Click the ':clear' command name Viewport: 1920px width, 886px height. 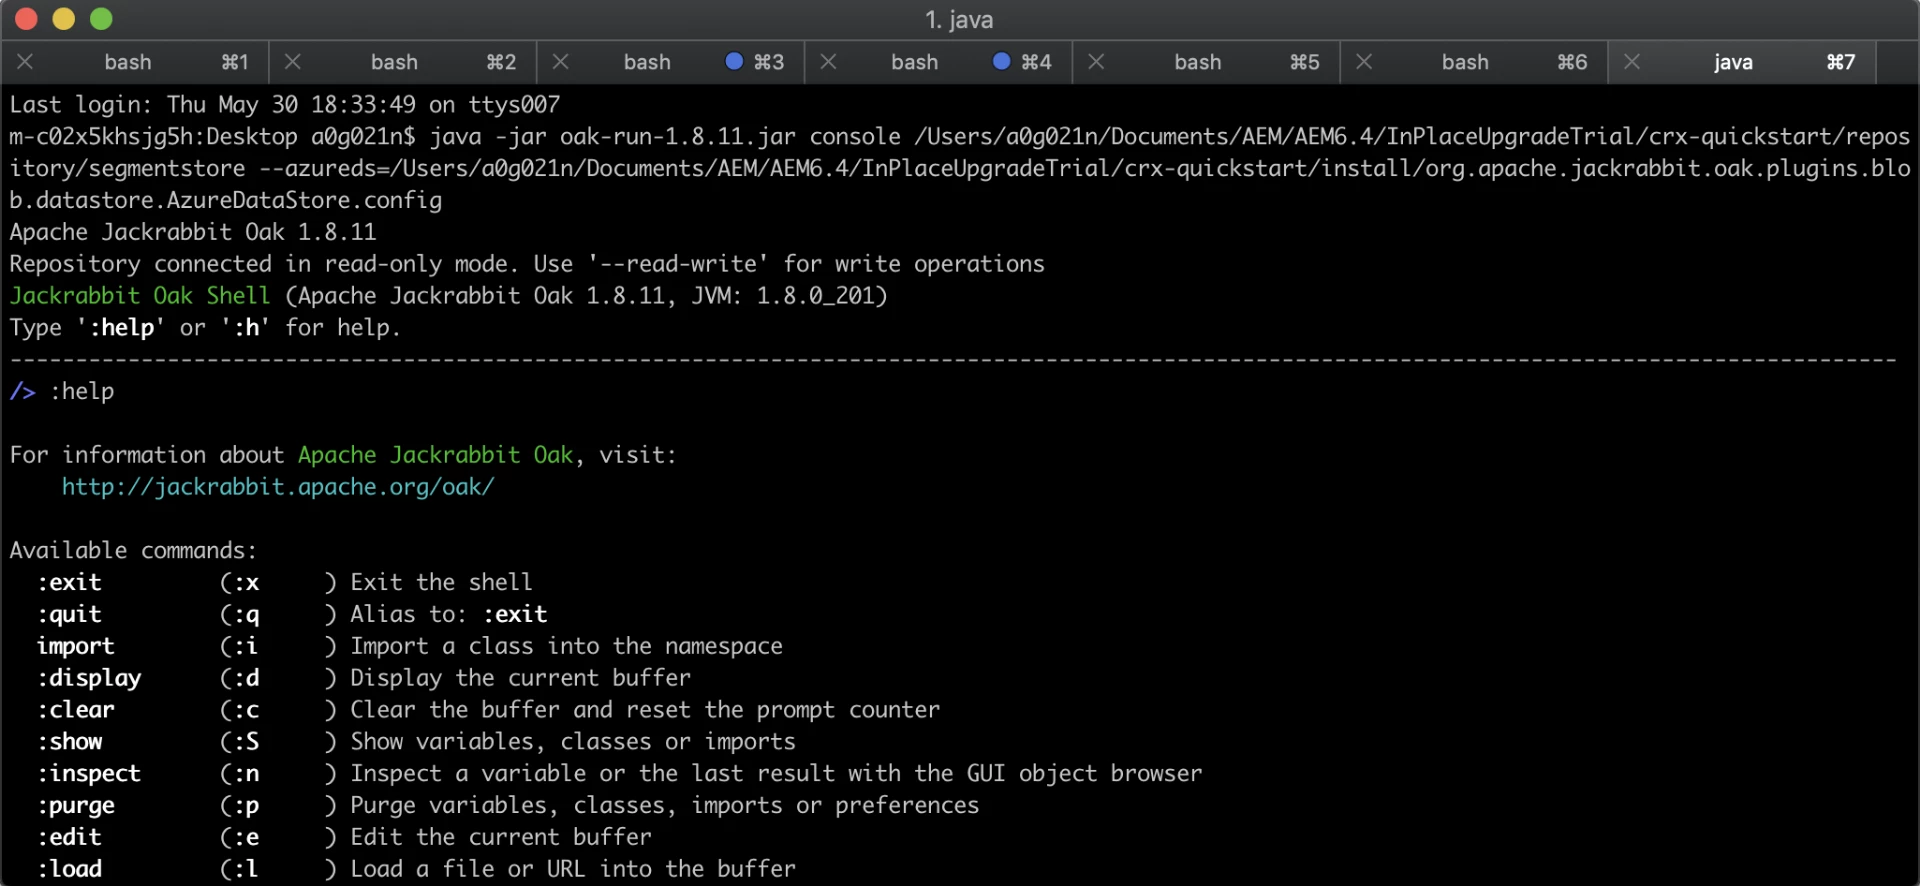coord(76,710)
